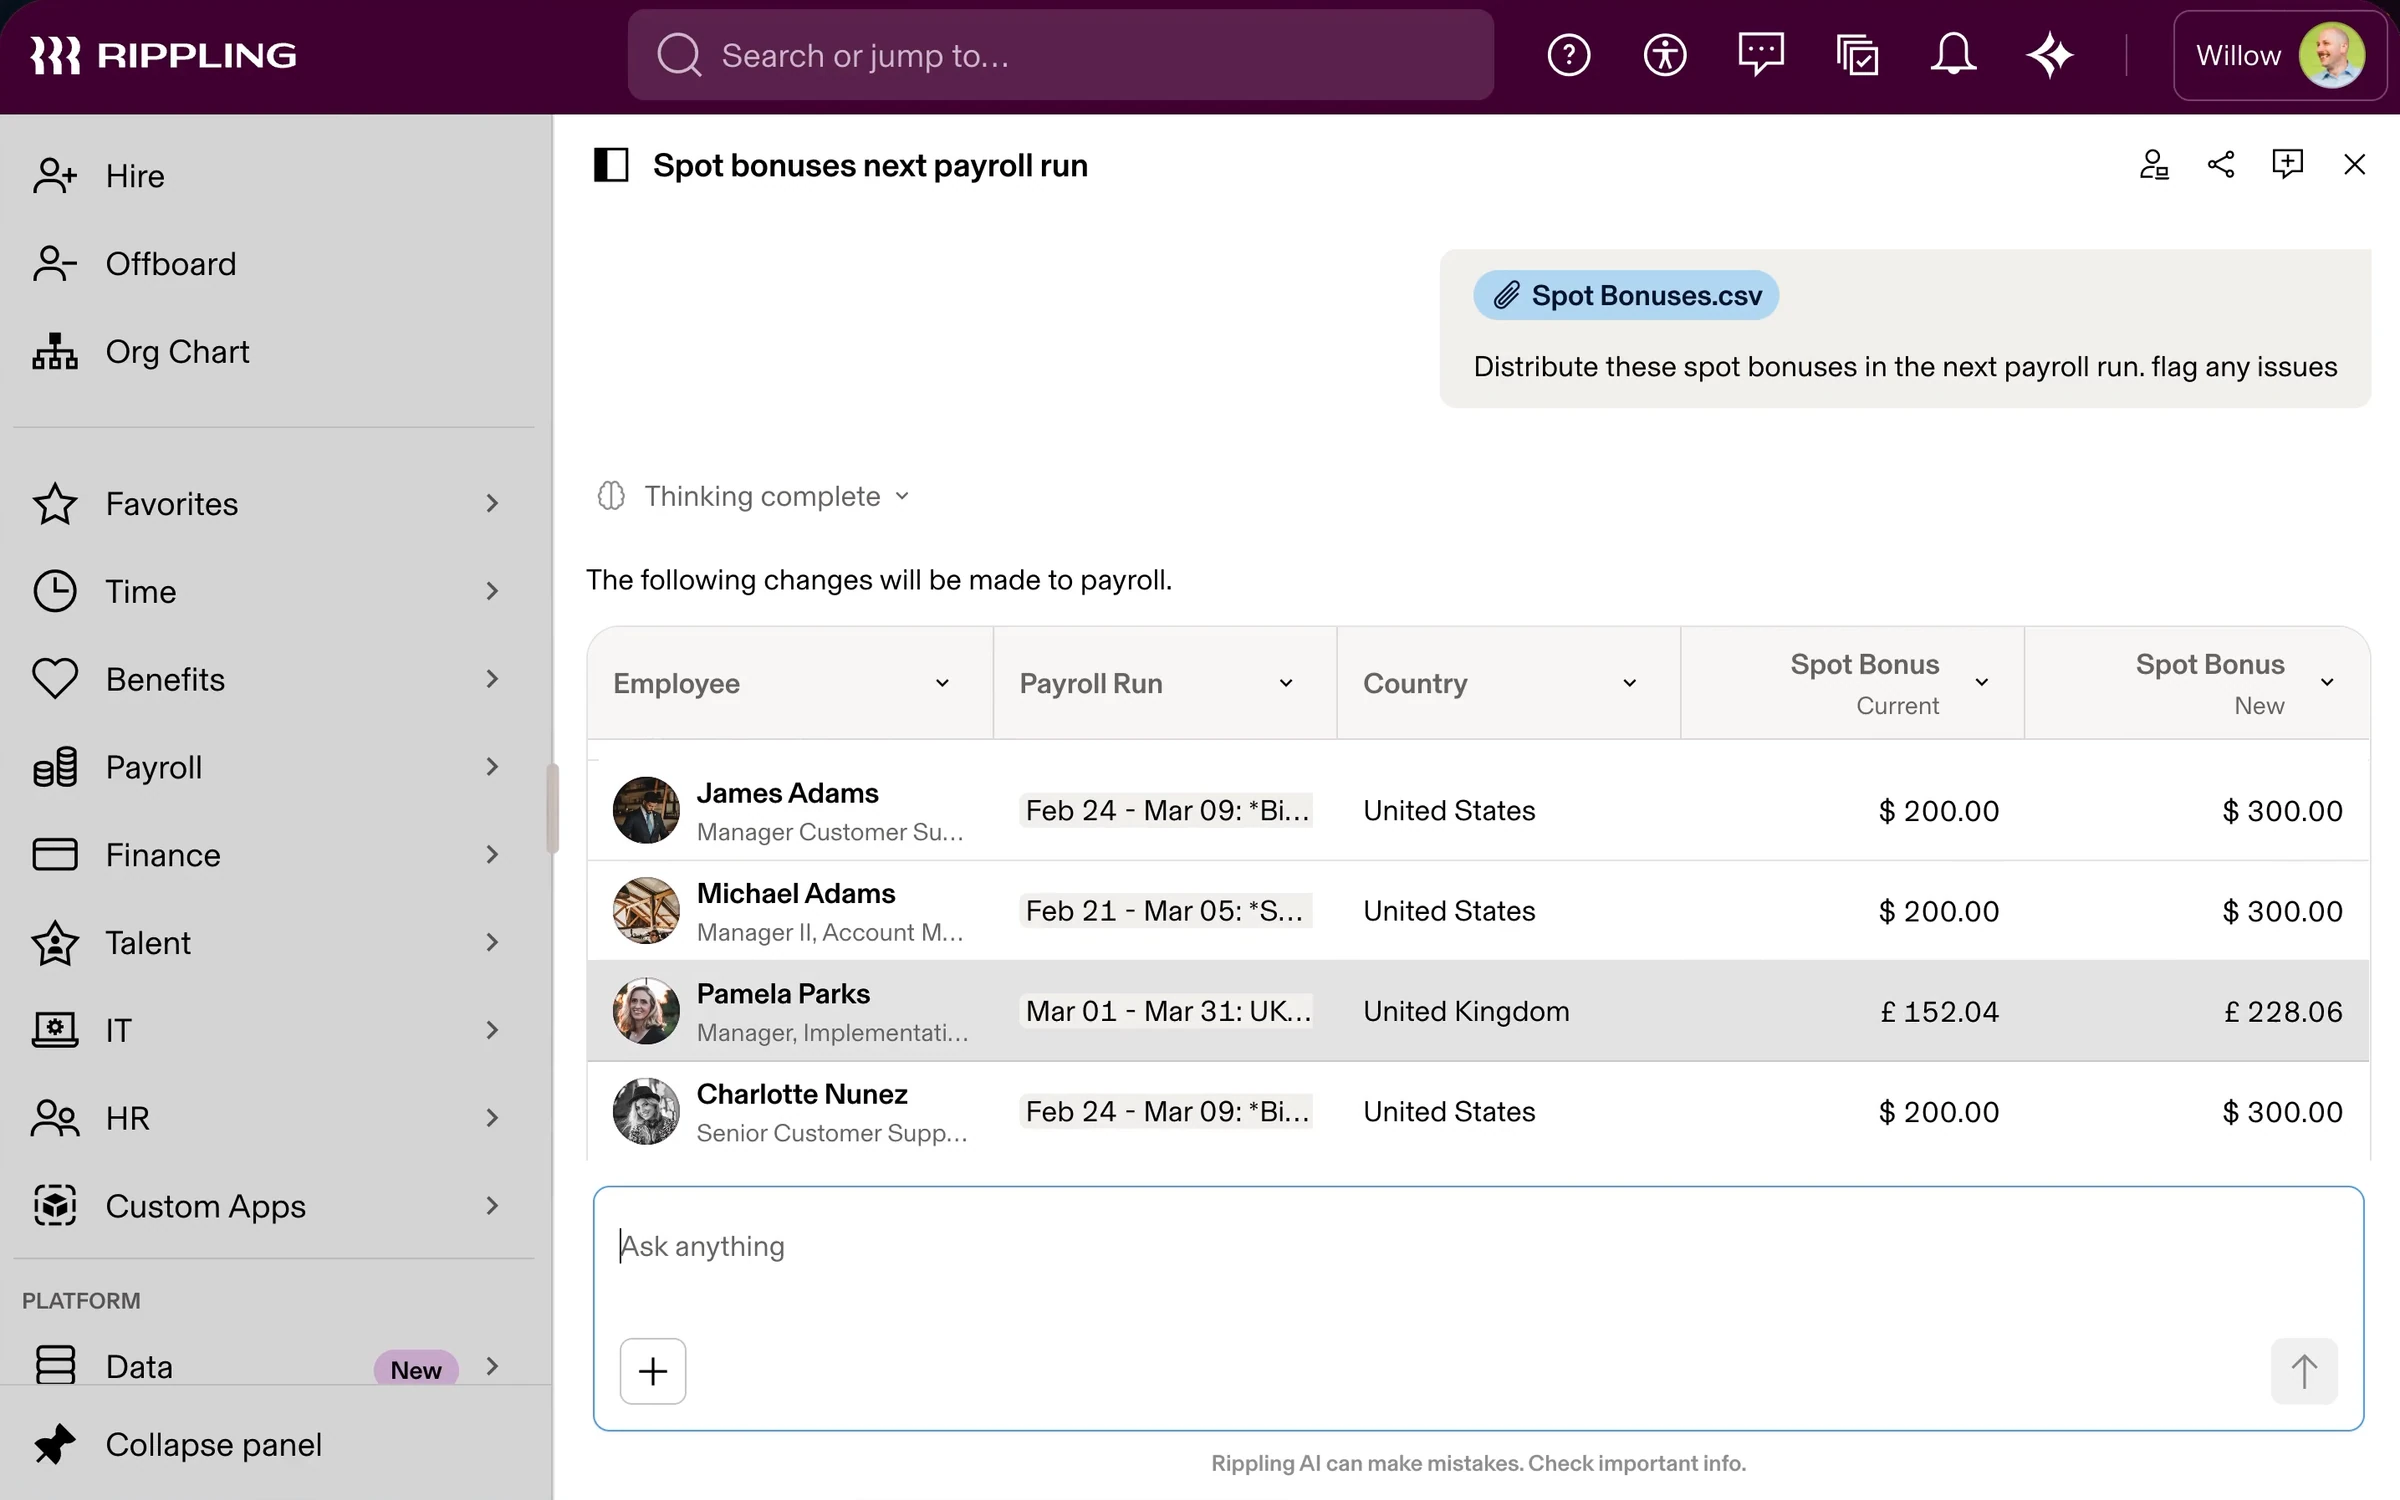Expand IT menu chevron
Viewport: 2400px width, 1500px height.
tap(492, 1030)
